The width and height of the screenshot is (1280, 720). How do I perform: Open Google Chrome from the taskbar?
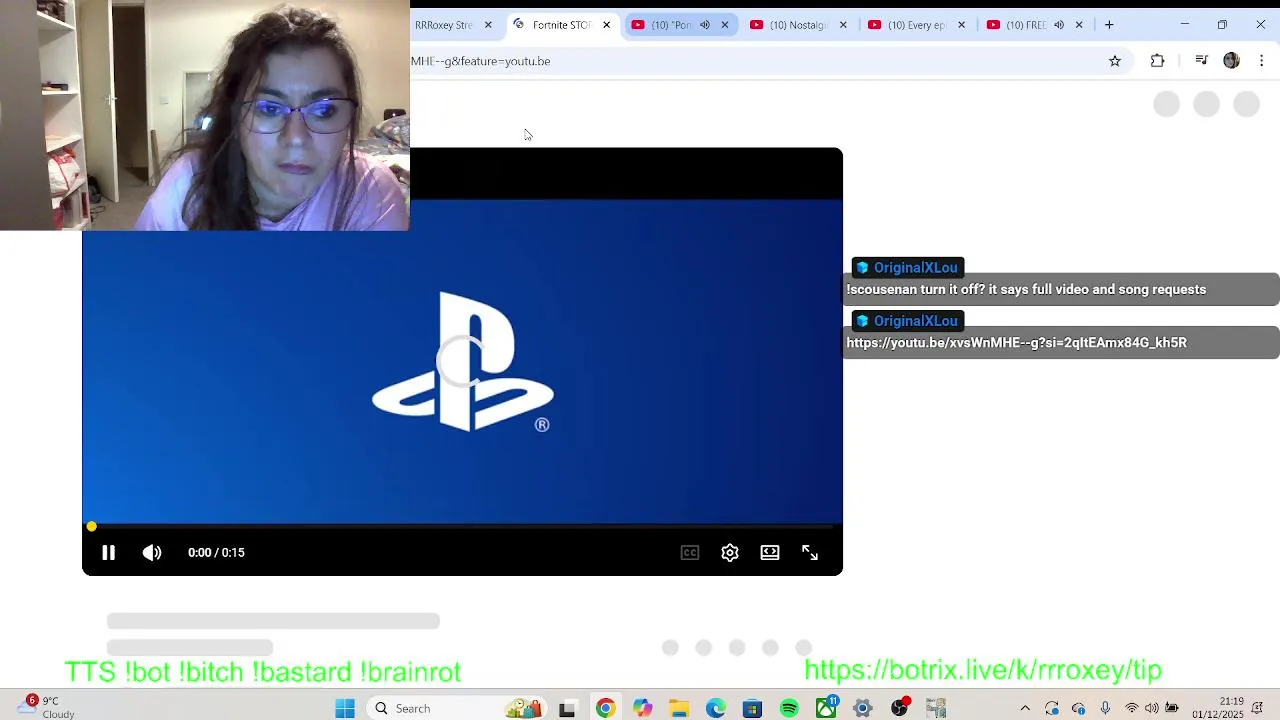[x=605, y=708]
